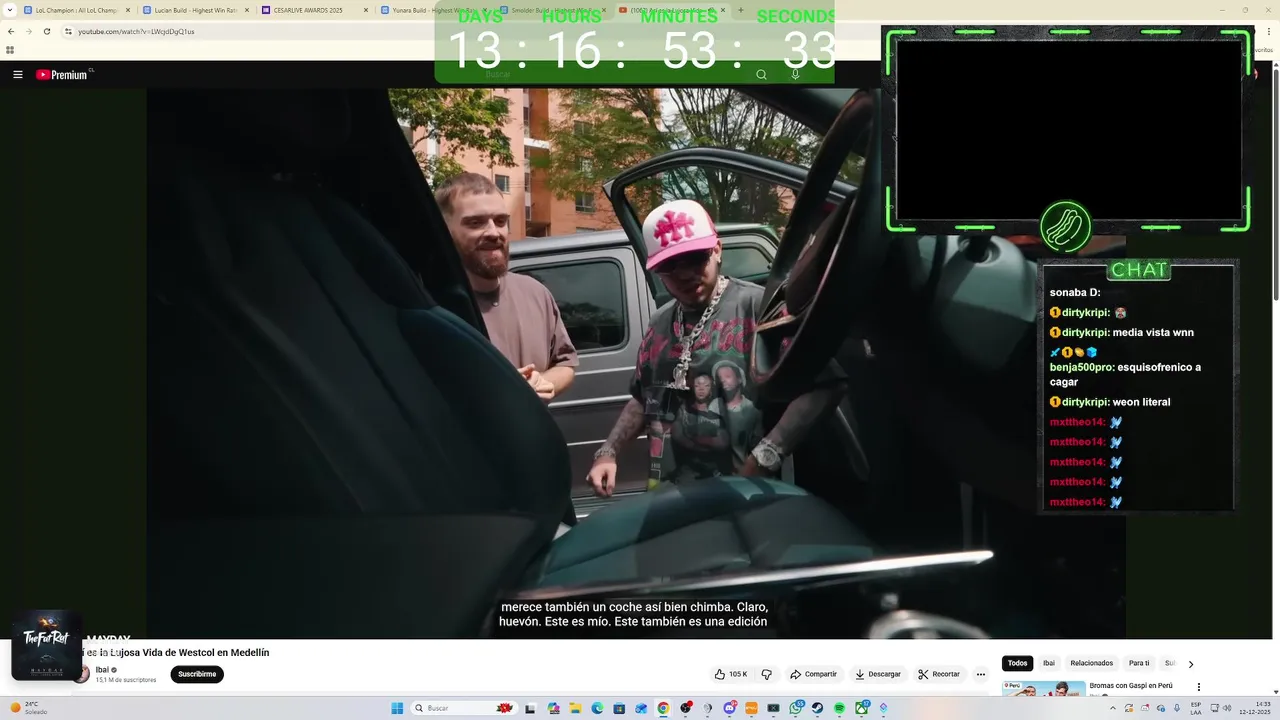
Task: Open video options menu for Bromas con Gaspi
Action: (x=1198, y=687)
